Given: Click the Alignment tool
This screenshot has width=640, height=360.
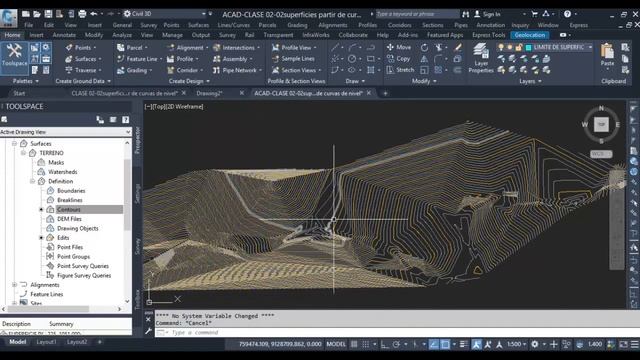Looking at the screenshot, I should pos(187,47).
